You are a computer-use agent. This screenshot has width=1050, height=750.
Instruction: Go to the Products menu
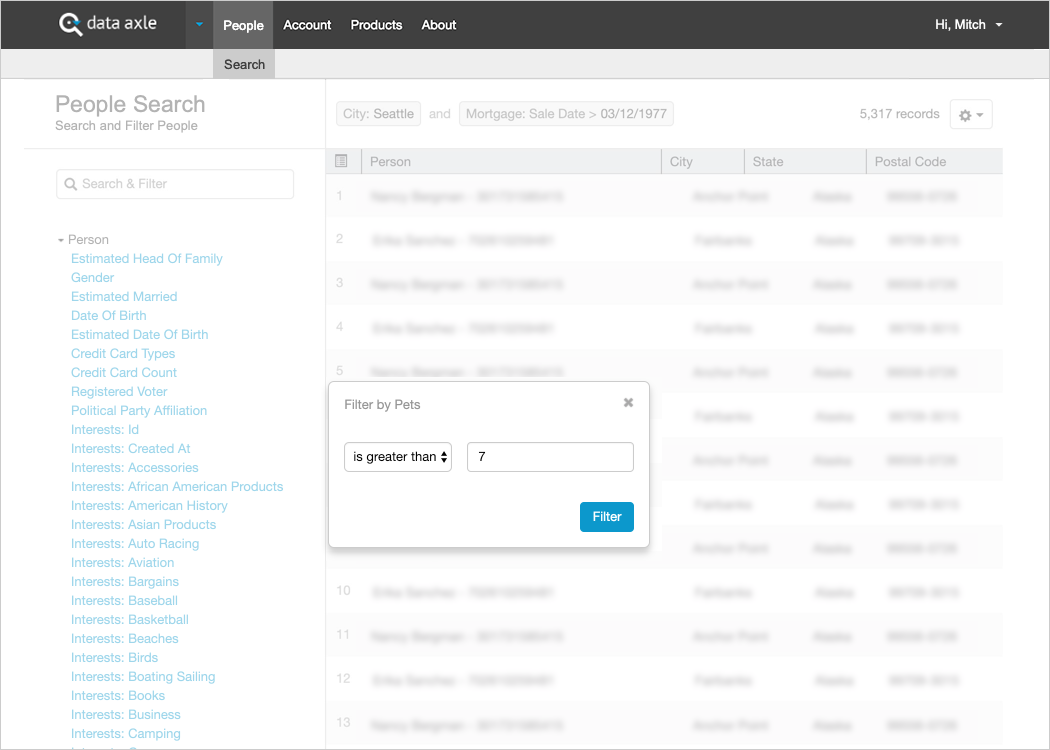376,25
